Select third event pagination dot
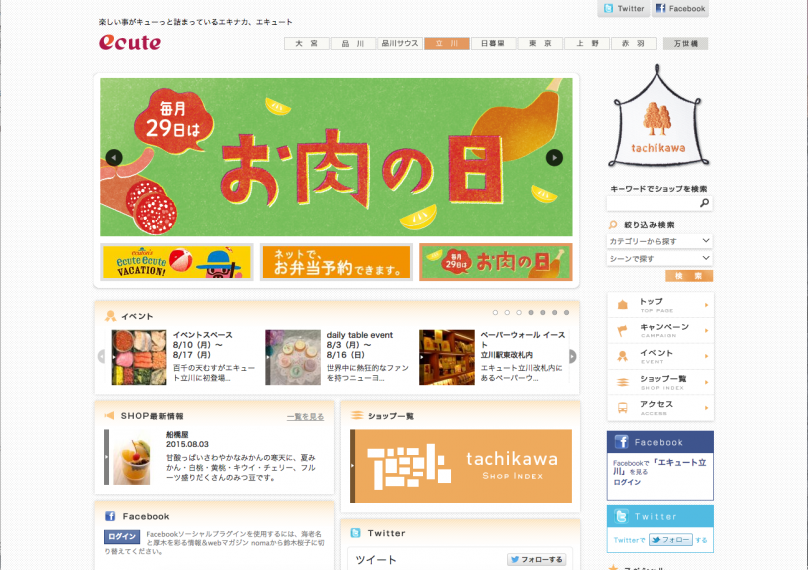808x570 pixels. coord(519,312)
